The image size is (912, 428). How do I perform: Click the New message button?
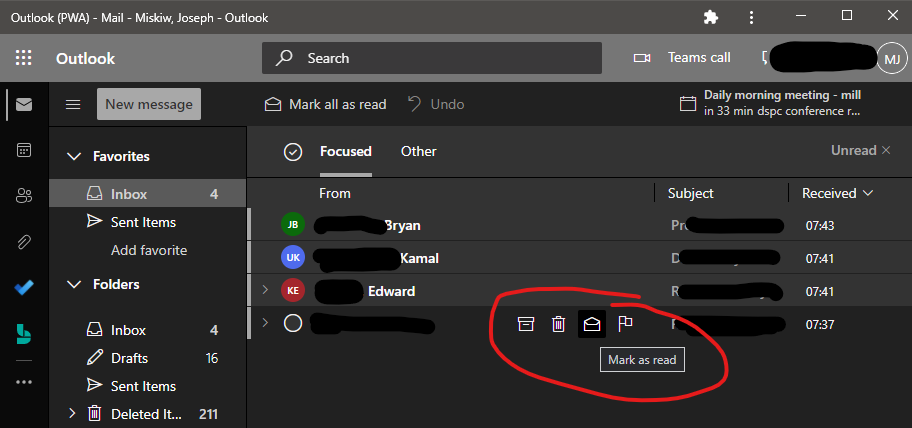point(149,104)
